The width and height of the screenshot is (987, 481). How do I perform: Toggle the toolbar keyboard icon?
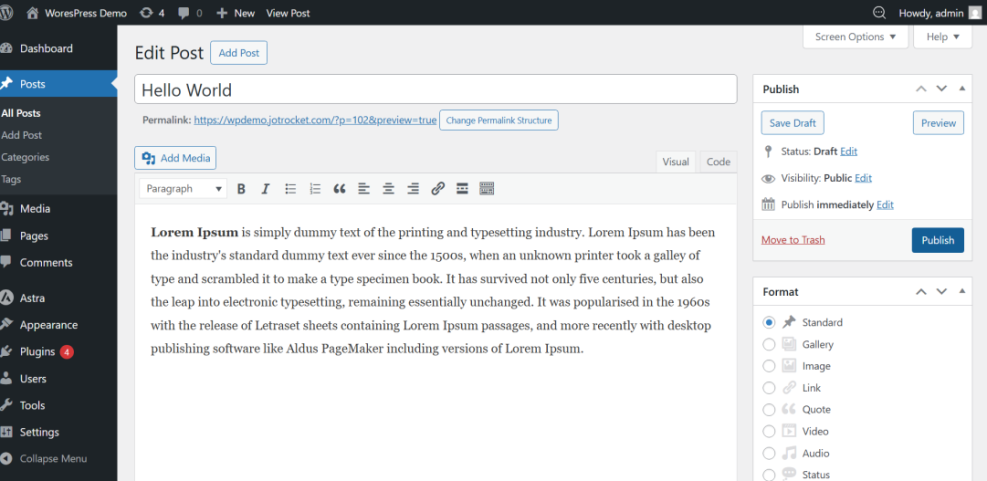click(x=487, y=188)
